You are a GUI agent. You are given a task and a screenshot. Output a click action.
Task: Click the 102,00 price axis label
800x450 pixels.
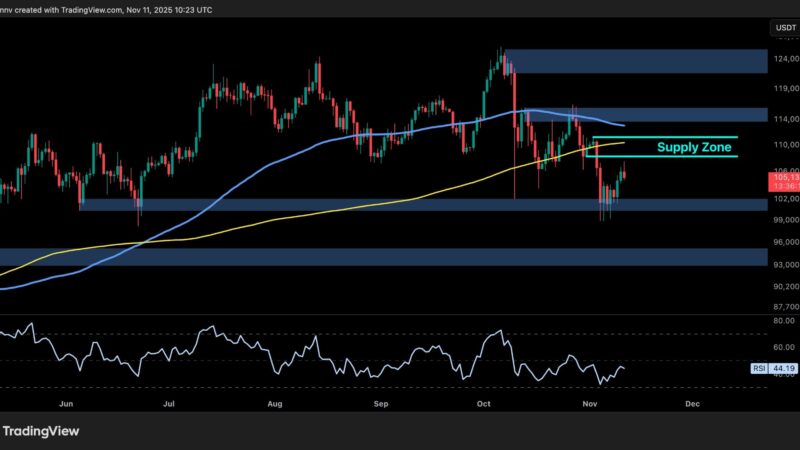(x=786, y=198)
